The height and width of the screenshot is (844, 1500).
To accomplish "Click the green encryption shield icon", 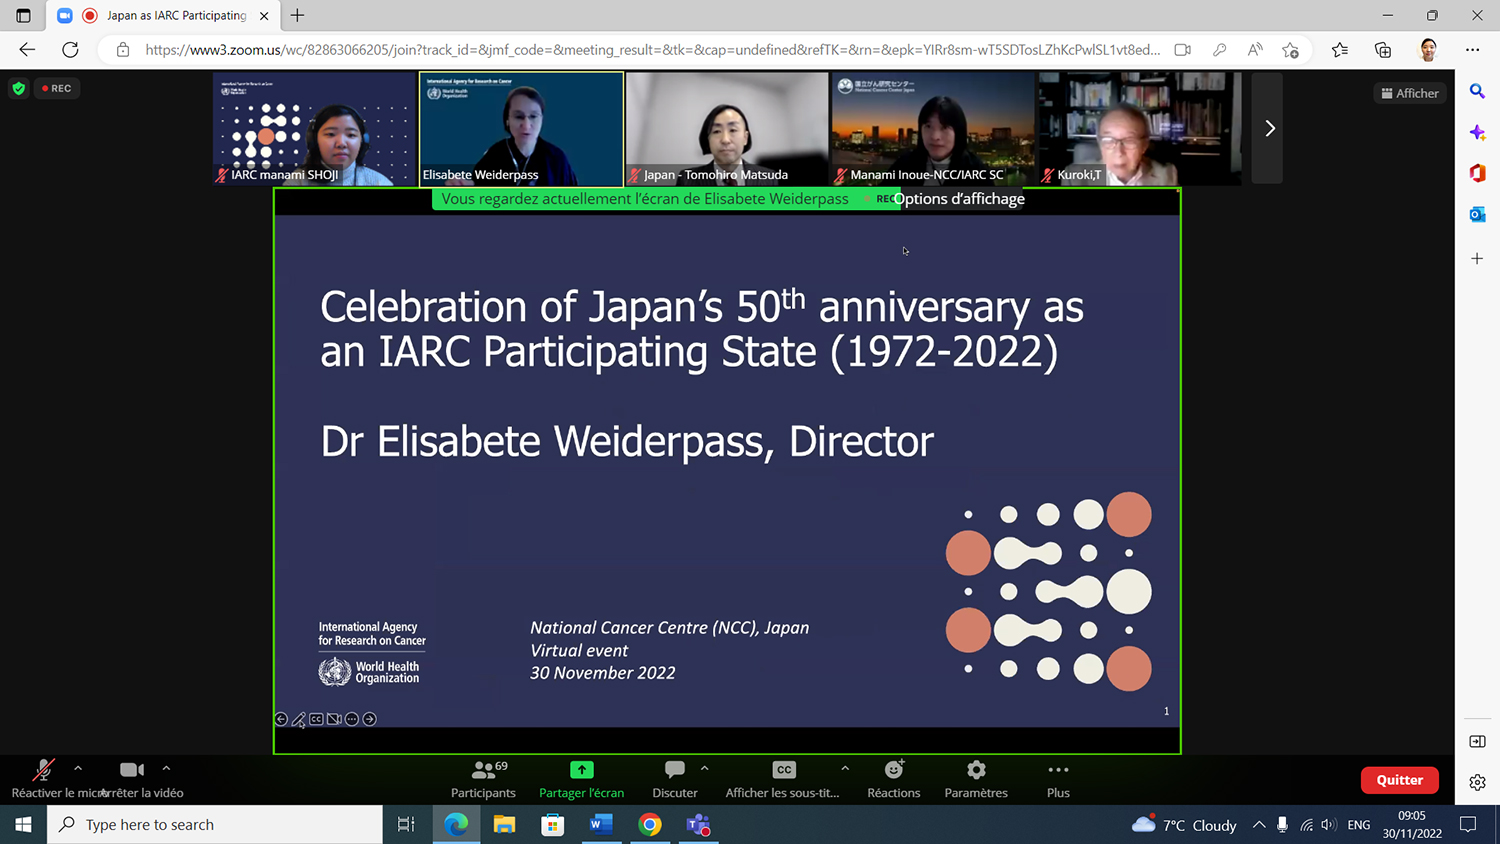I will [18, 89].
